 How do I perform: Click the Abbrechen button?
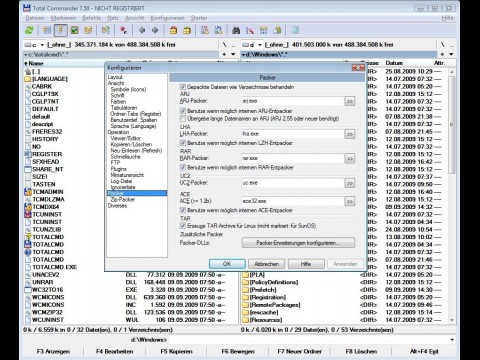coord(267,264)
